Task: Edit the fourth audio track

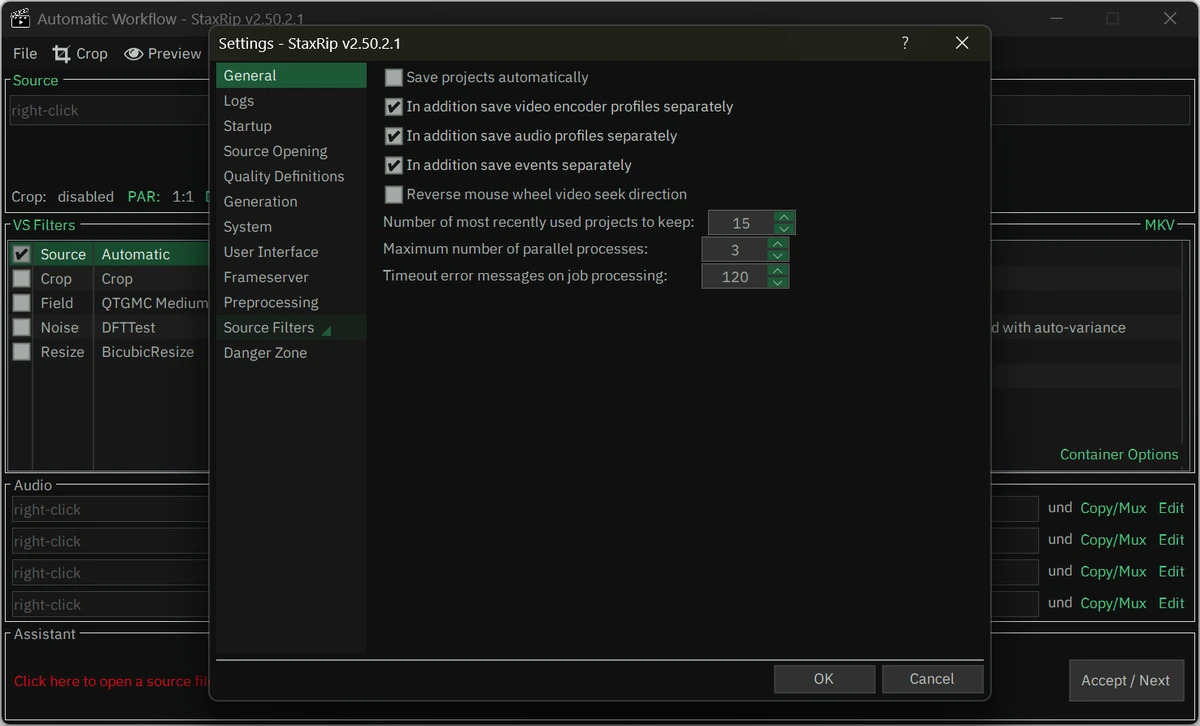Action: point(1171,604)
